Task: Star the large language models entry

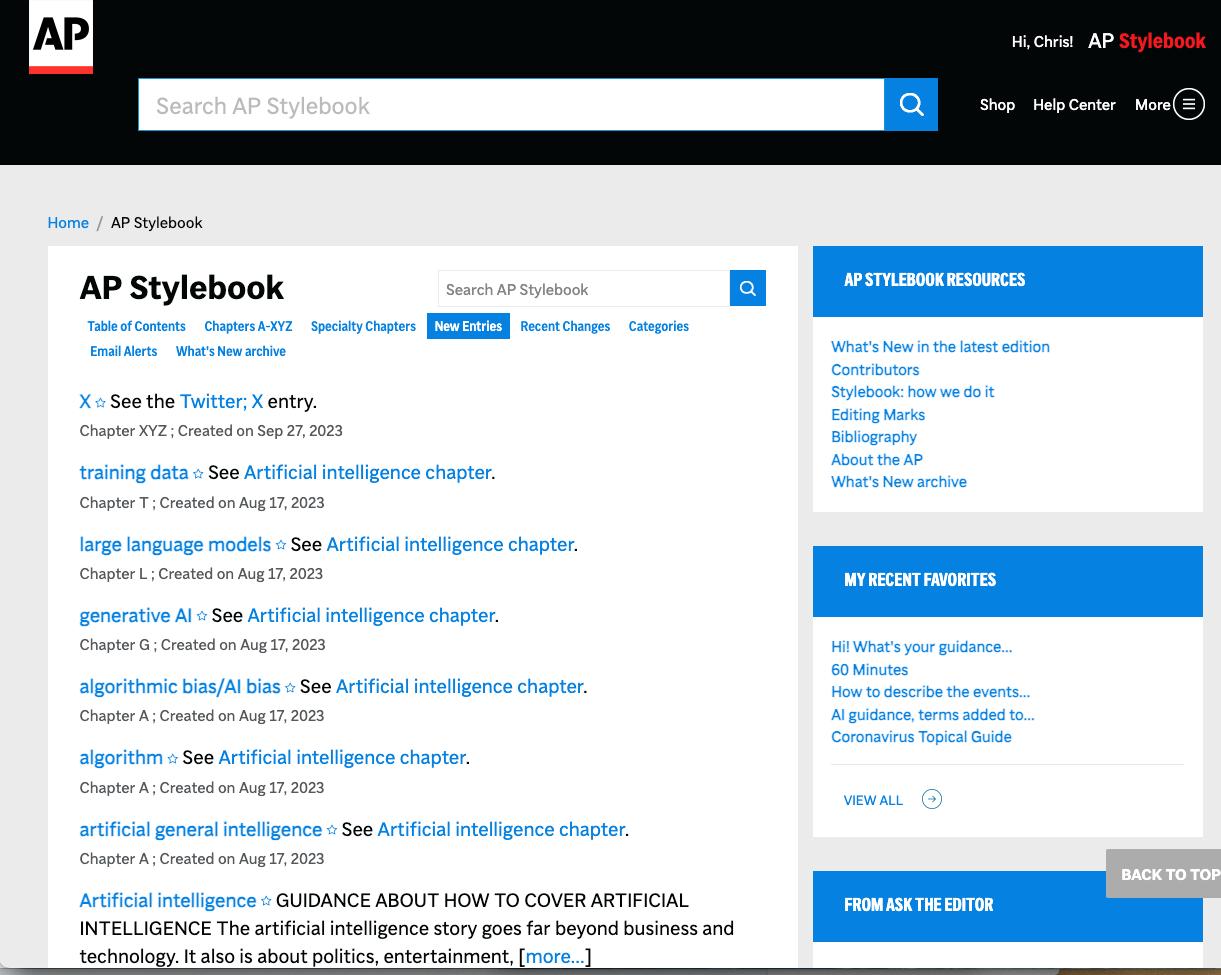Action: (281, 546)
